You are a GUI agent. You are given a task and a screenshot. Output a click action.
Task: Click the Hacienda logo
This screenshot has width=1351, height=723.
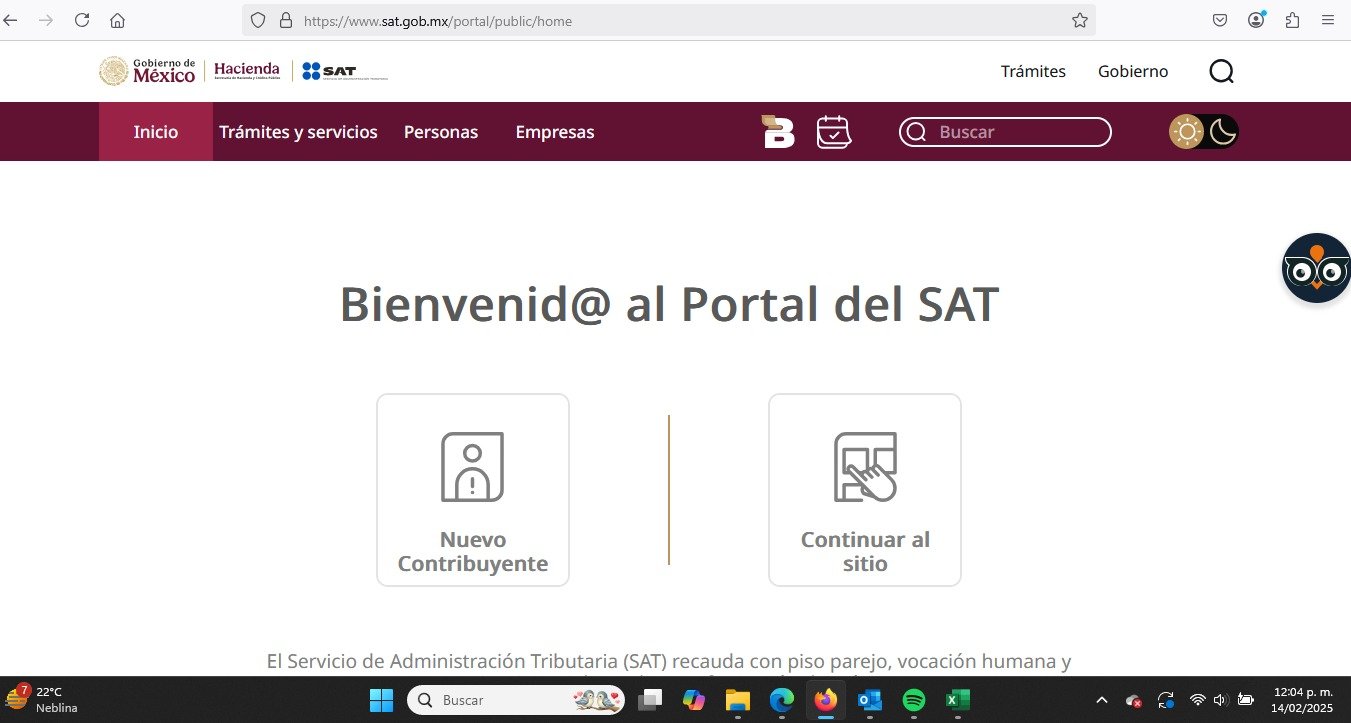(x=247, y=70)
